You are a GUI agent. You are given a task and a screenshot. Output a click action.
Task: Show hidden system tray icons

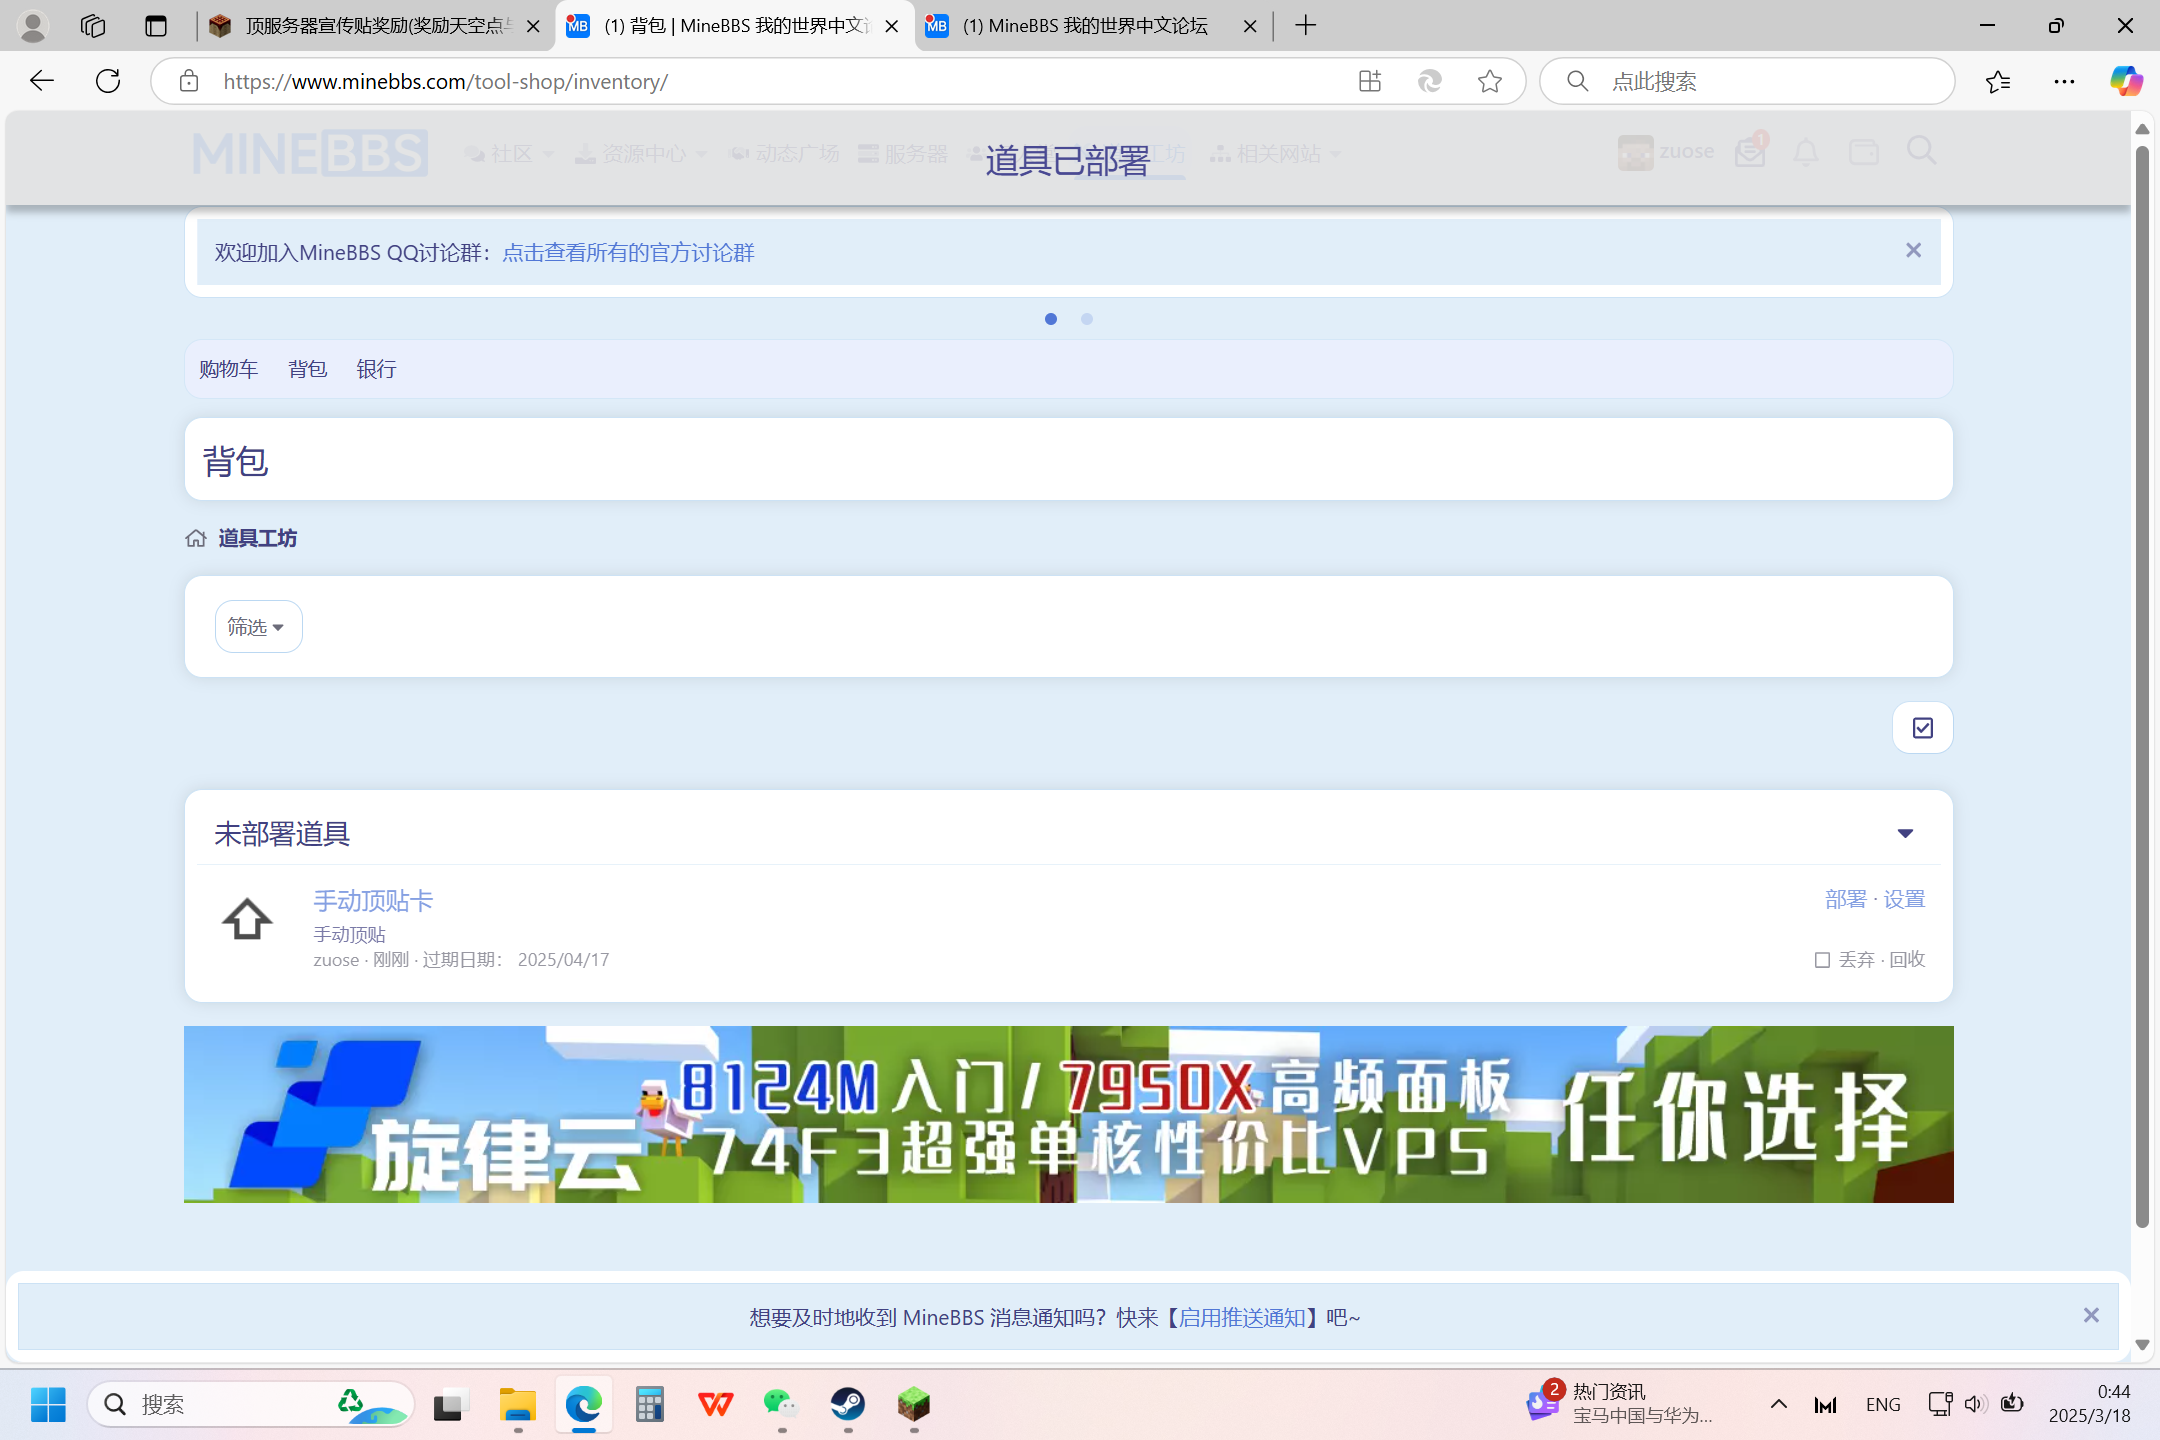[1778, 1404]
